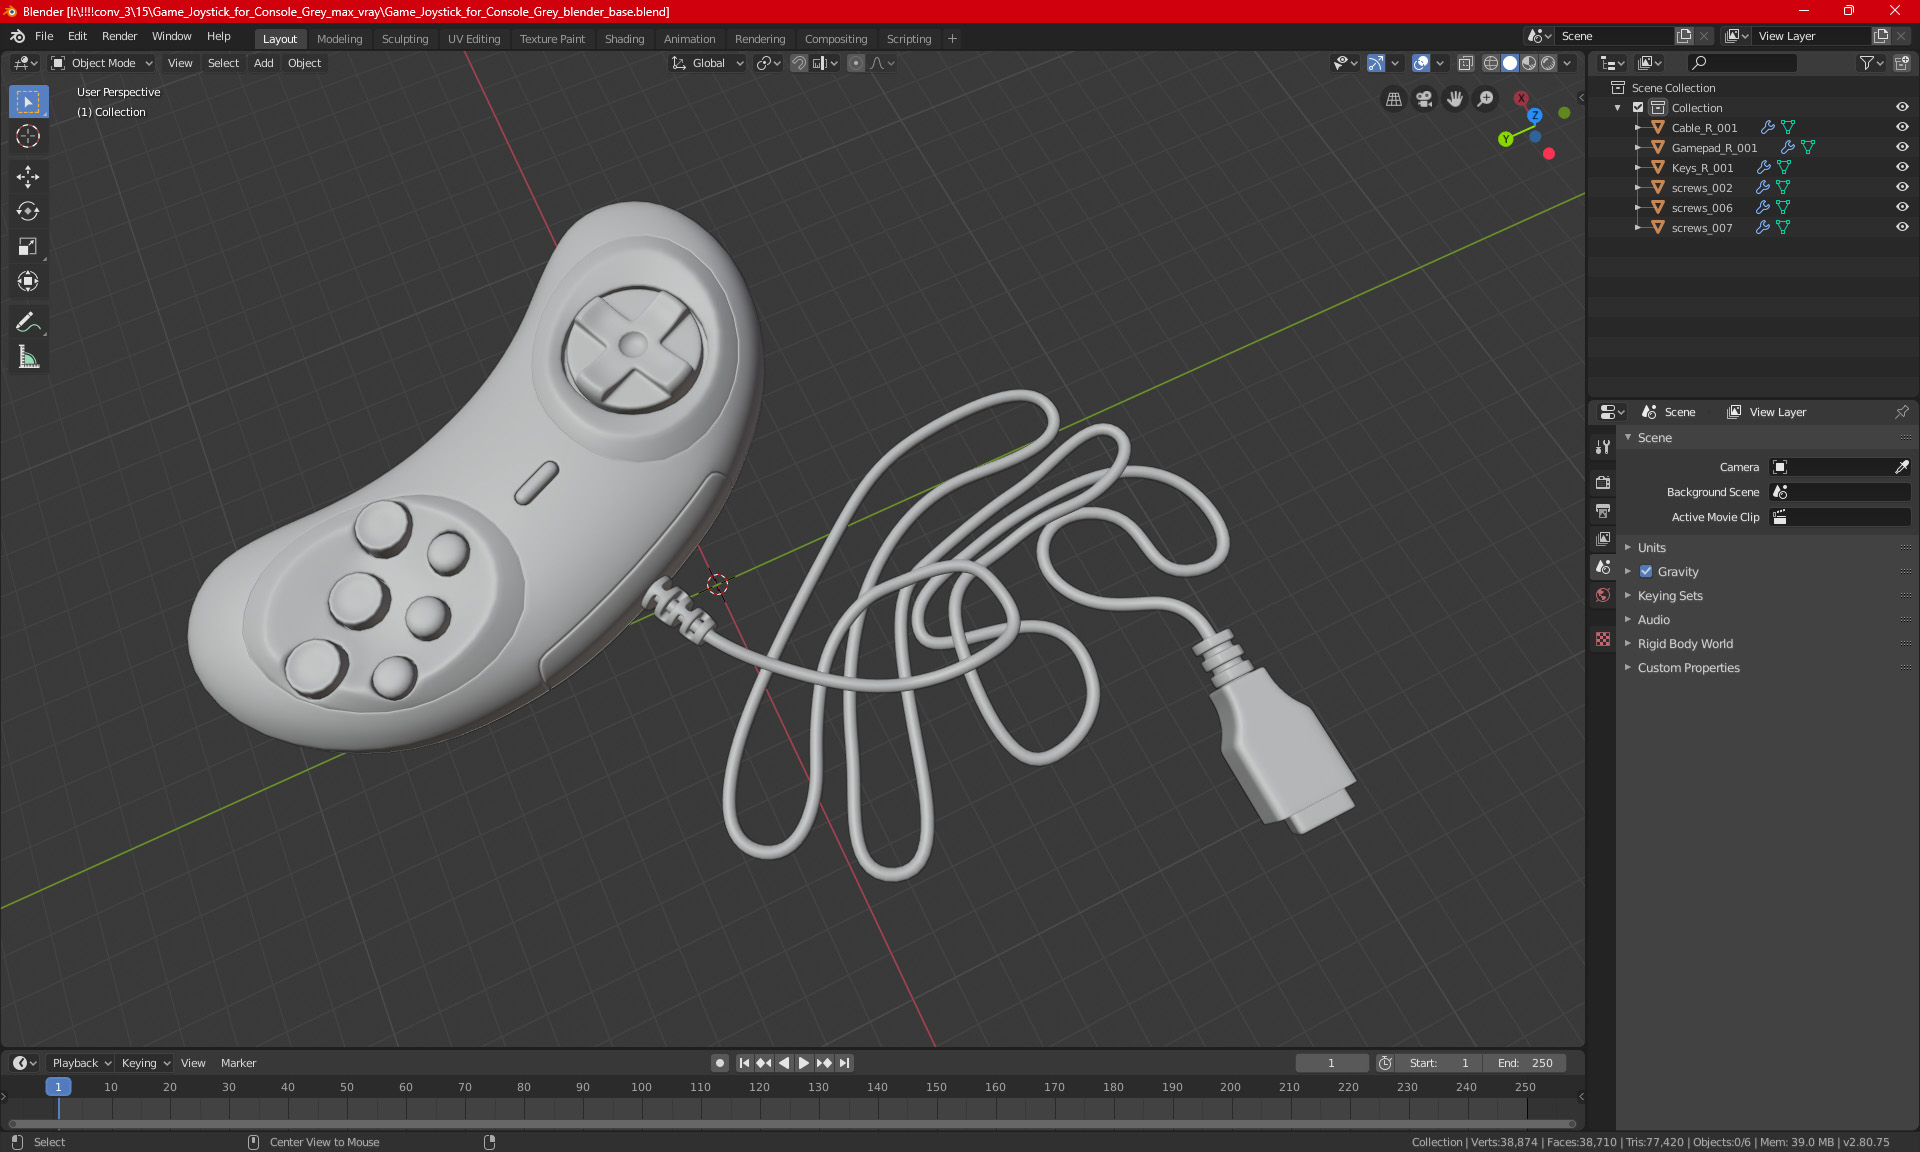Viewport: 1920px width, 1152px height.
Task: Click the zoom view magnifier icon
Action: [x=1486, y=99]
